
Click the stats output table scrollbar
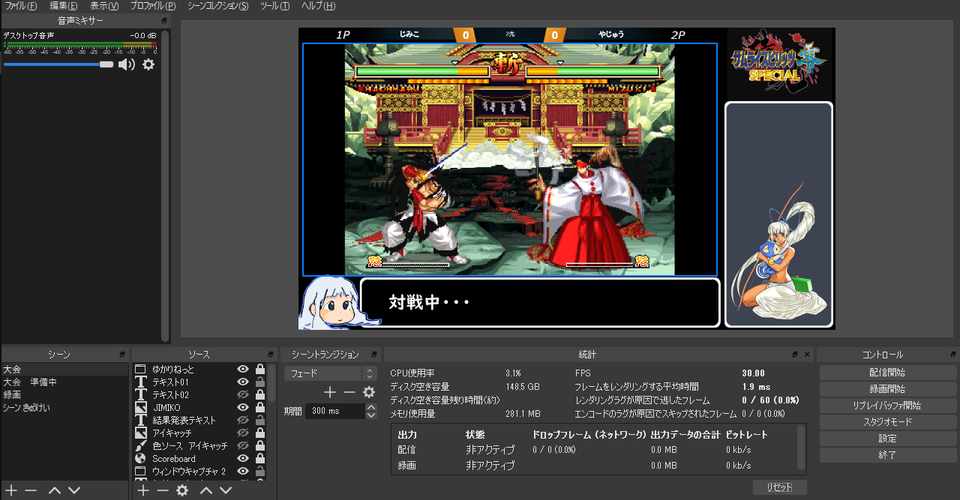click(800, 449)
